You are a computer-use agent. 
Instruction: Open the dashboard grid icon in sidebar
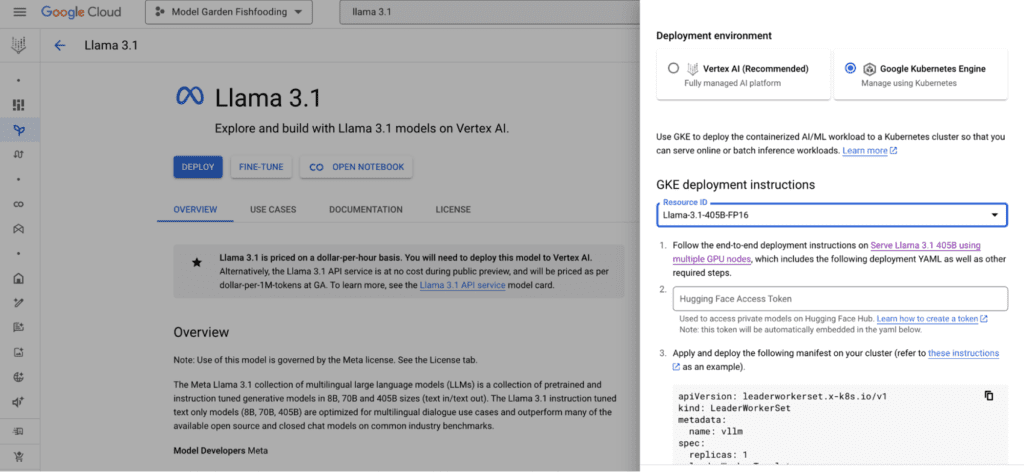[19, 105]
